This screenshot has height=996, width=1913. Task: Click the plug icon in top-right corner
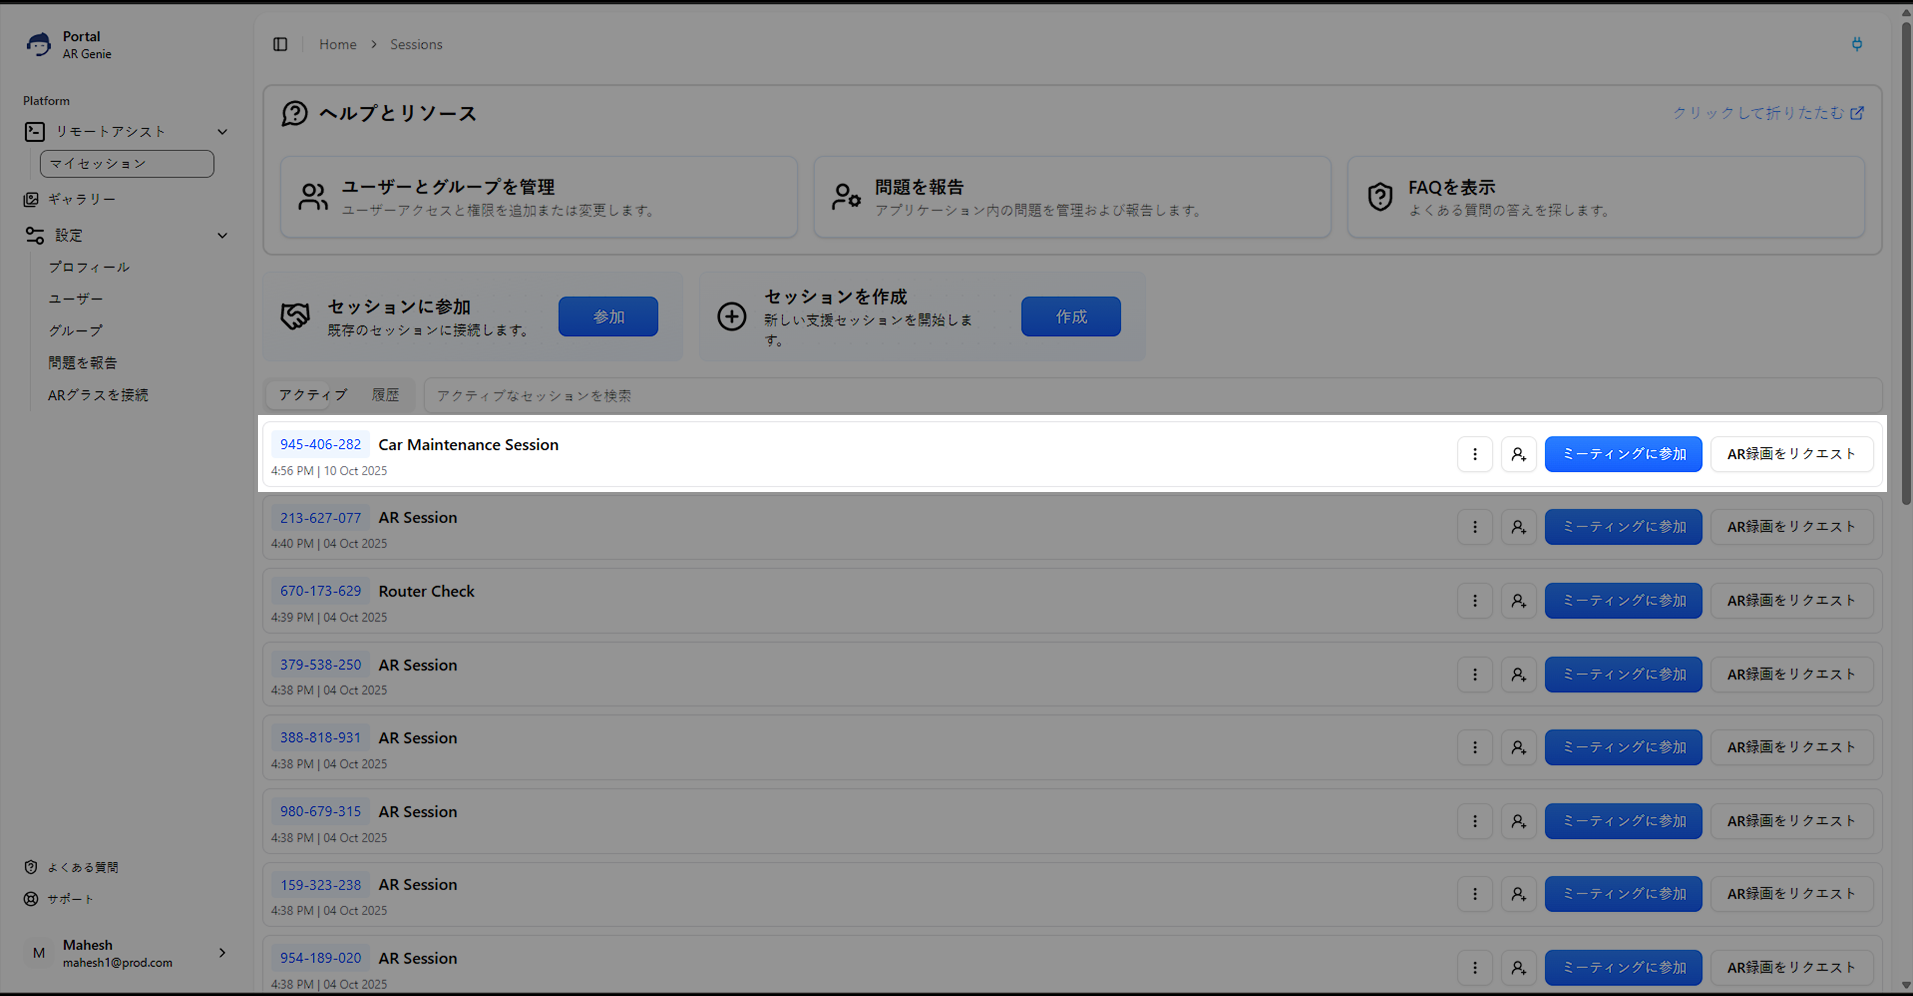[x=1856, y=44]
